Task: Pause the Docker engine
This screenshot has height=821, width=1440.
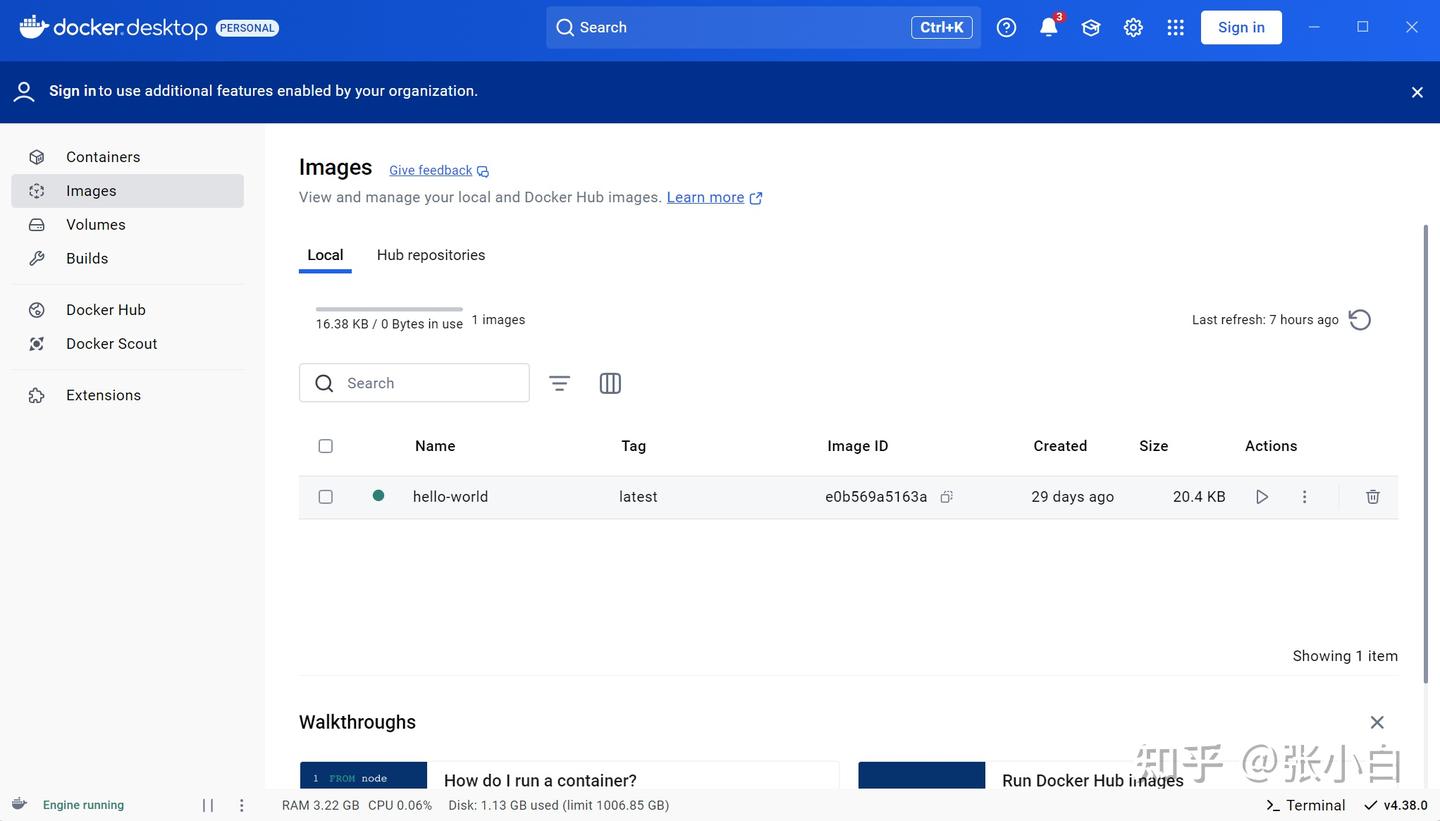Action: (x=208, y=805)
